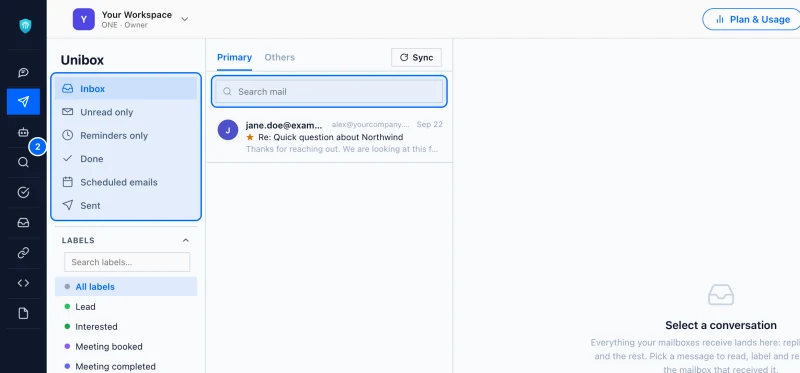Open the circled checkmark sidebar icon
Image resolution: width=800 pixels, height=373 pixels.
pyautogui.click(x=23, y=192)
